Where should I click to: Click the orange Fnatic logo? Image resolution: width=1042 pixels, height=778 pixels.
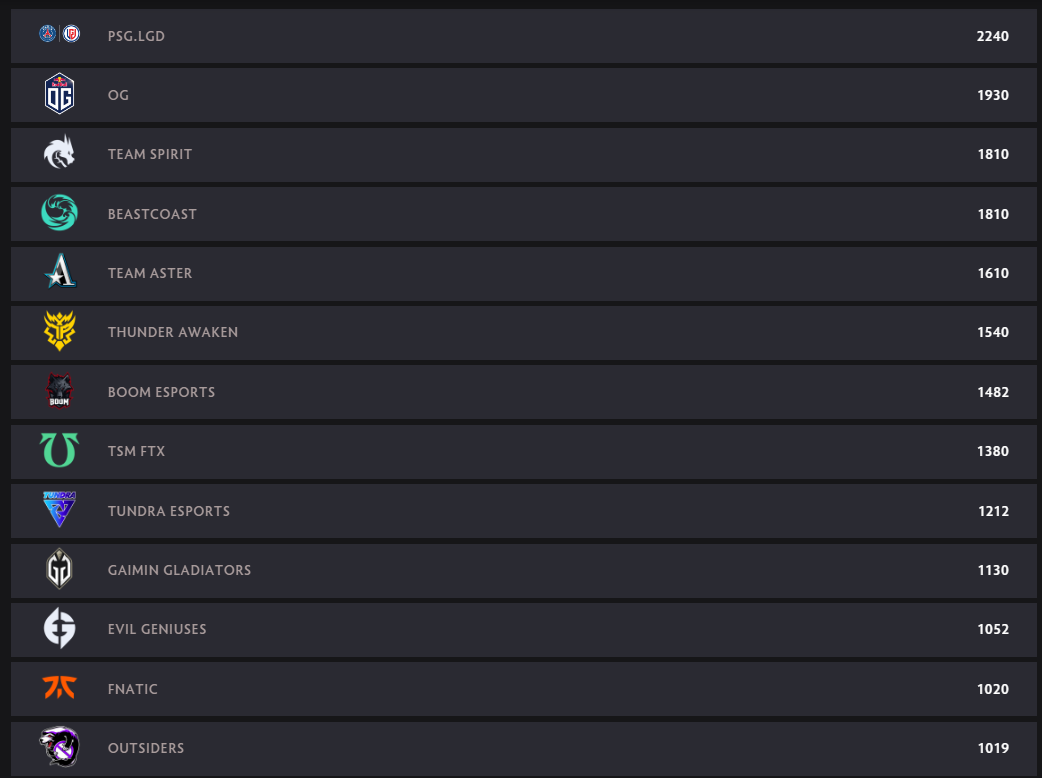59,687
